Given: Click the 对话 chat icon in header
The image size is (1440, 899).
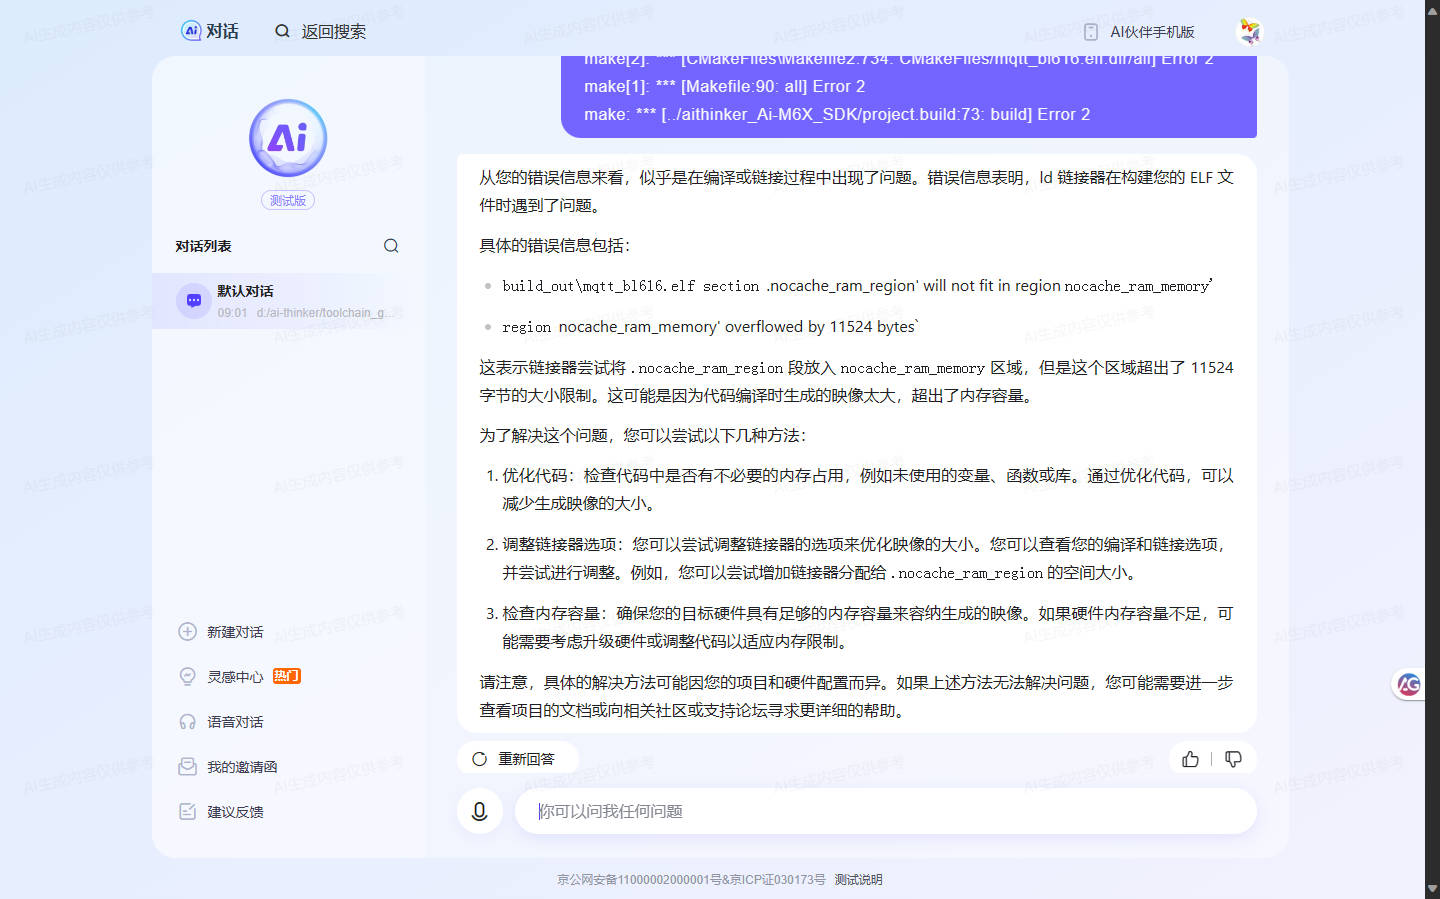Looking at the screenshot, I should click(191, 31).
